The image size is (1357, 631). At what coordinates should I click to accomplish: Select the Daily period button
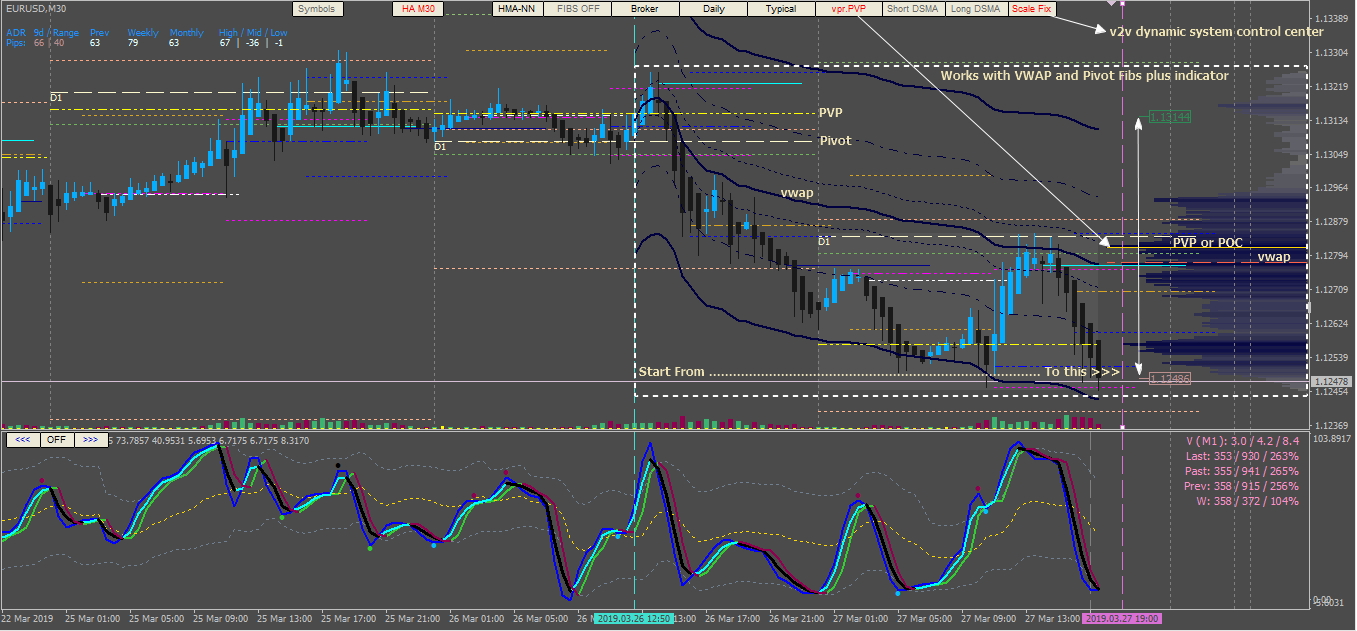(x=714, y=9)
